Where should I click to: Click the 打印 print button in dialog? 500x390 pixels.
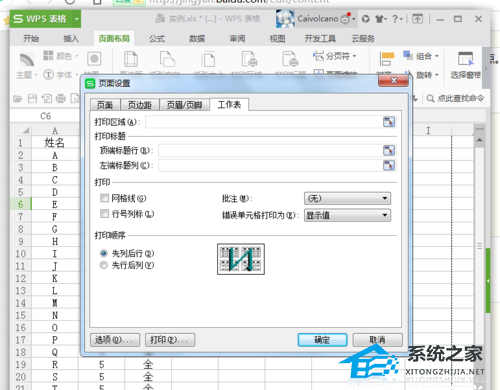[x=170, y=340]
